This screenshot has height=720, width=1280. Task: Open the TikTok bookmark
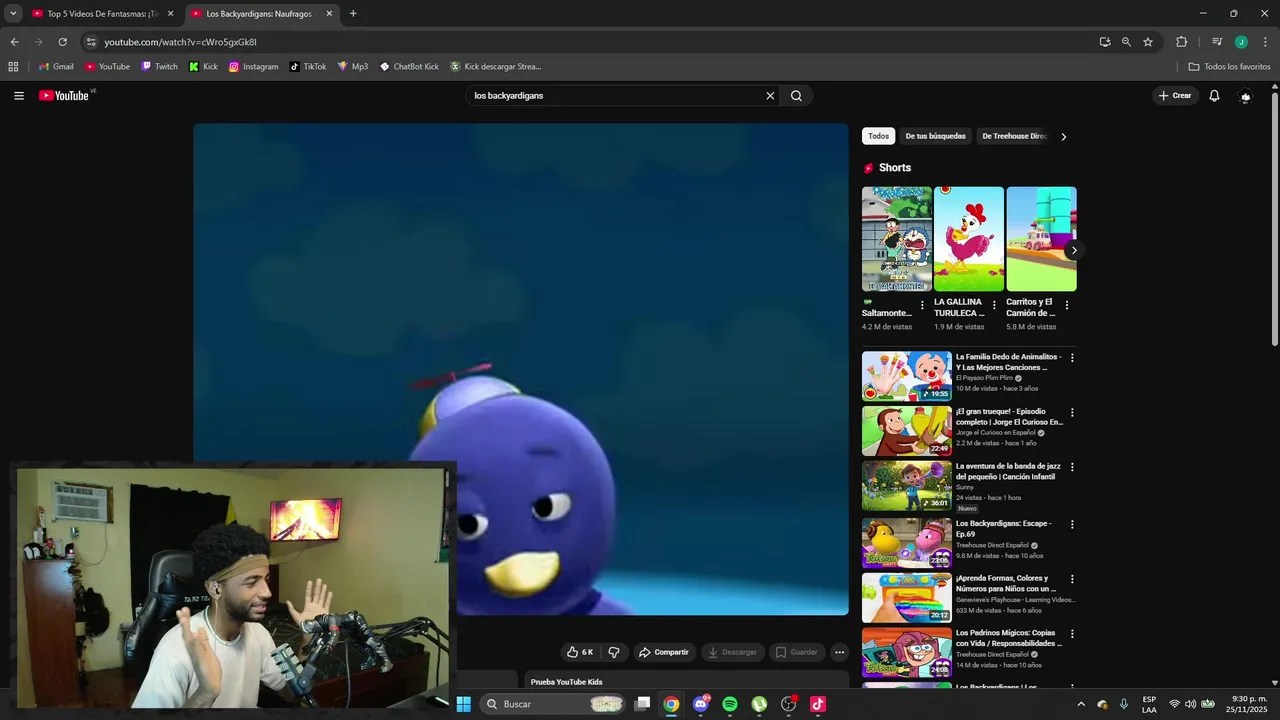[308, 67]
